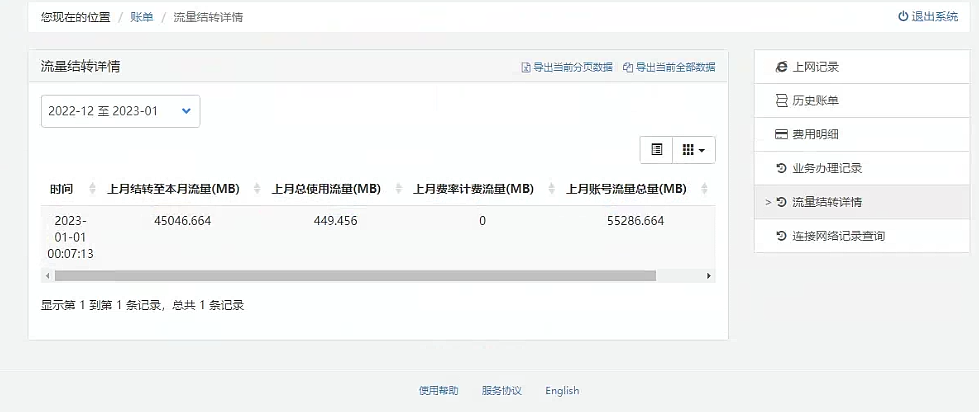Click the sort arrows for 上月费率计费流量(MB)
Viewport: 979px width, 412px height.
(x=551, y=189)
